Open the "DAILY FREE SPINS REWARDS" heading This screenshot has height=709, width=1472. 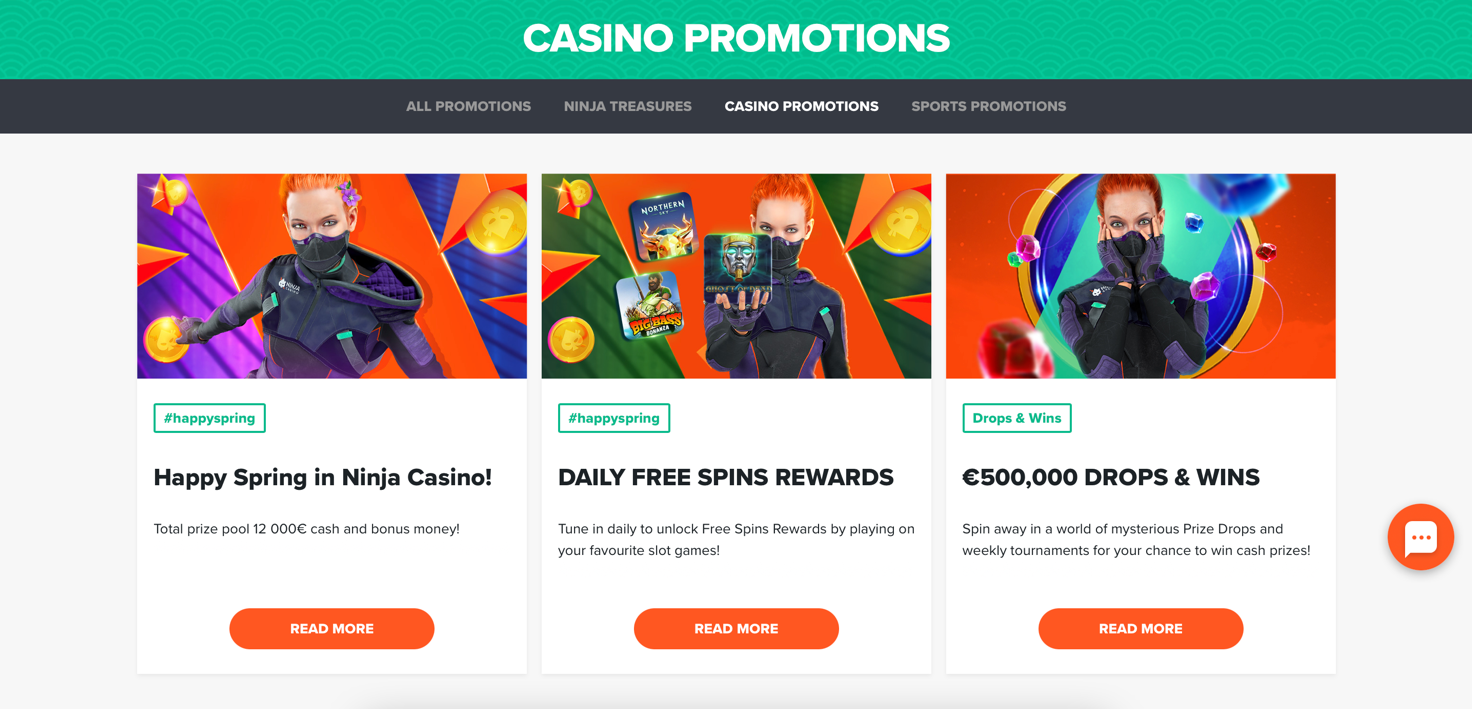(725, 478)
